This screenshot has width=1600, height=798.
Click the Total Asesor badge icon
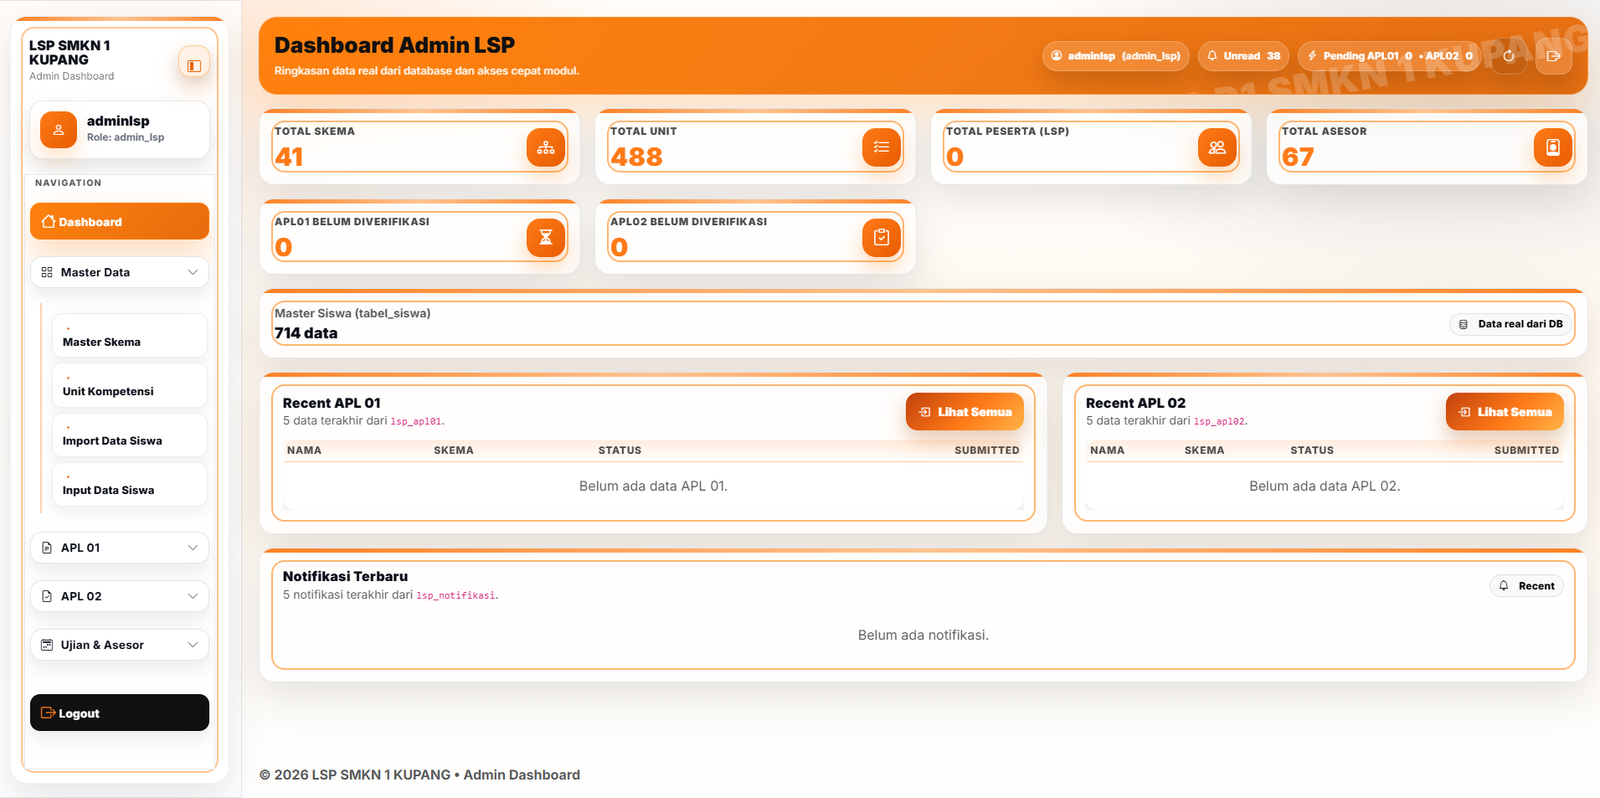point(1553,148)
